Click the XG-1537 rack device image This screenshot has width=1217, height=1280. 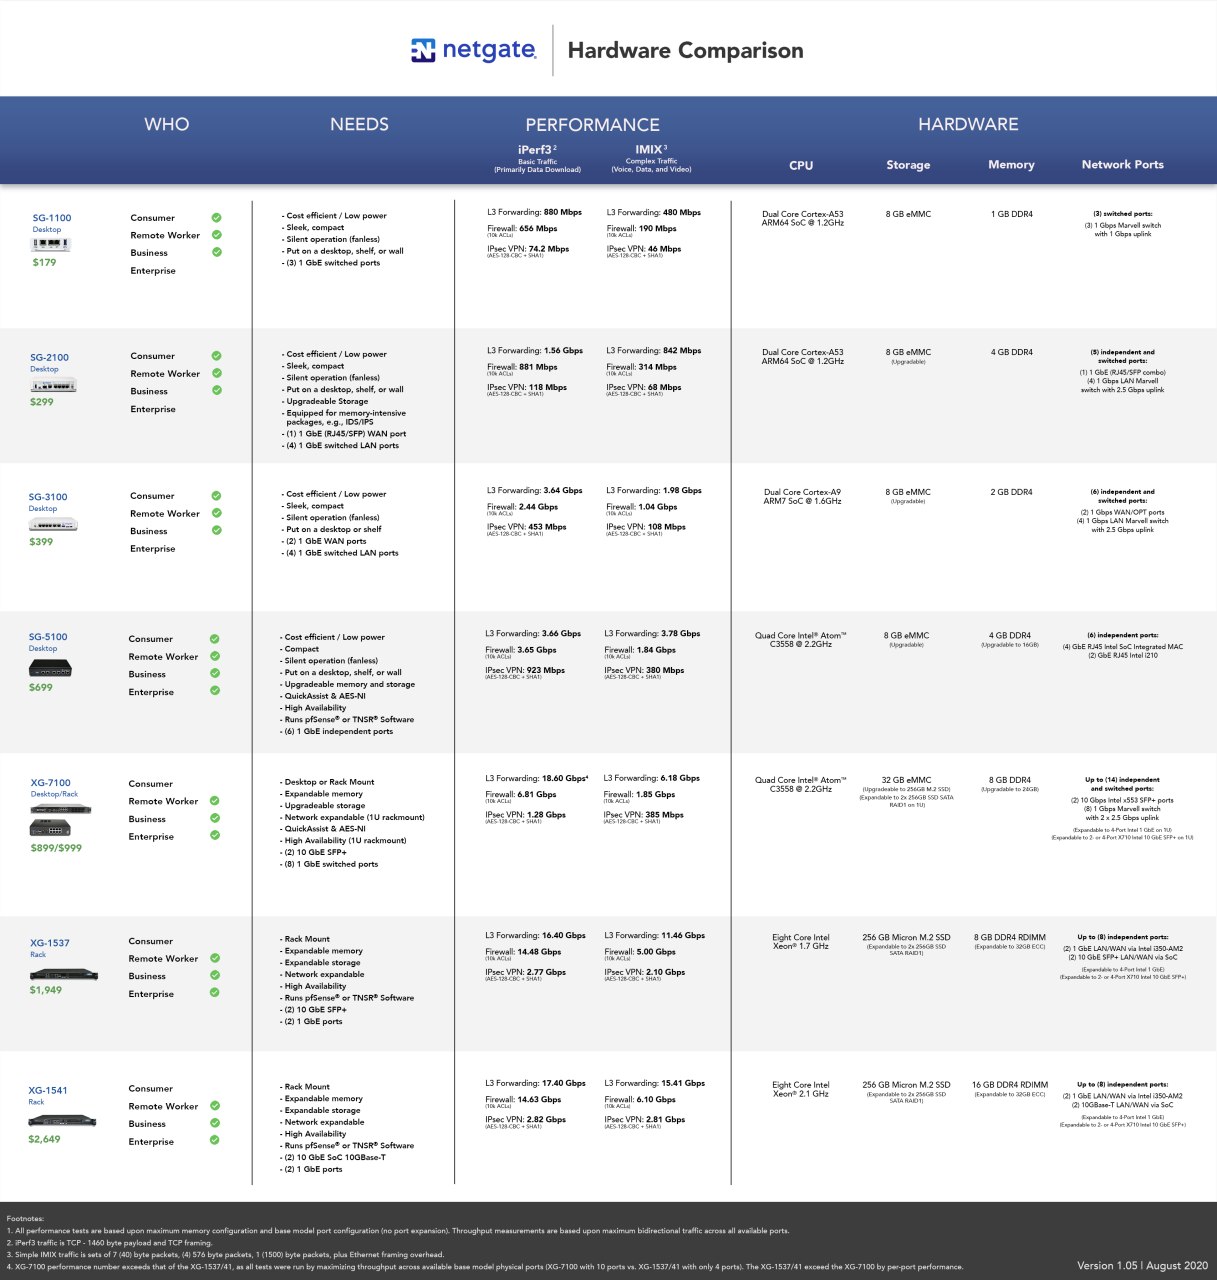[64, 974]
